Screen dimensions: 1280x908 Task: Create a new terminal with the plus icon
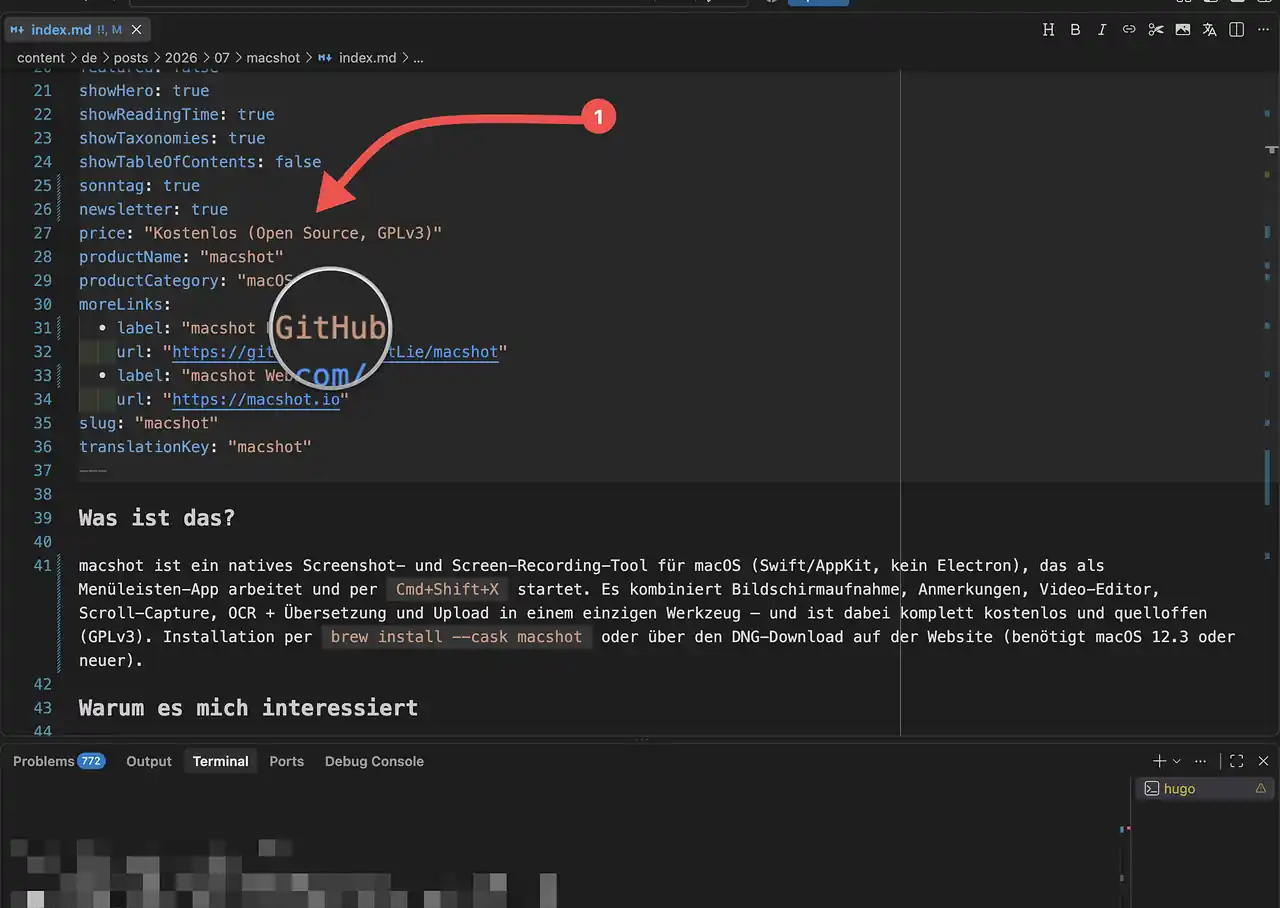tap(1159, 761)
